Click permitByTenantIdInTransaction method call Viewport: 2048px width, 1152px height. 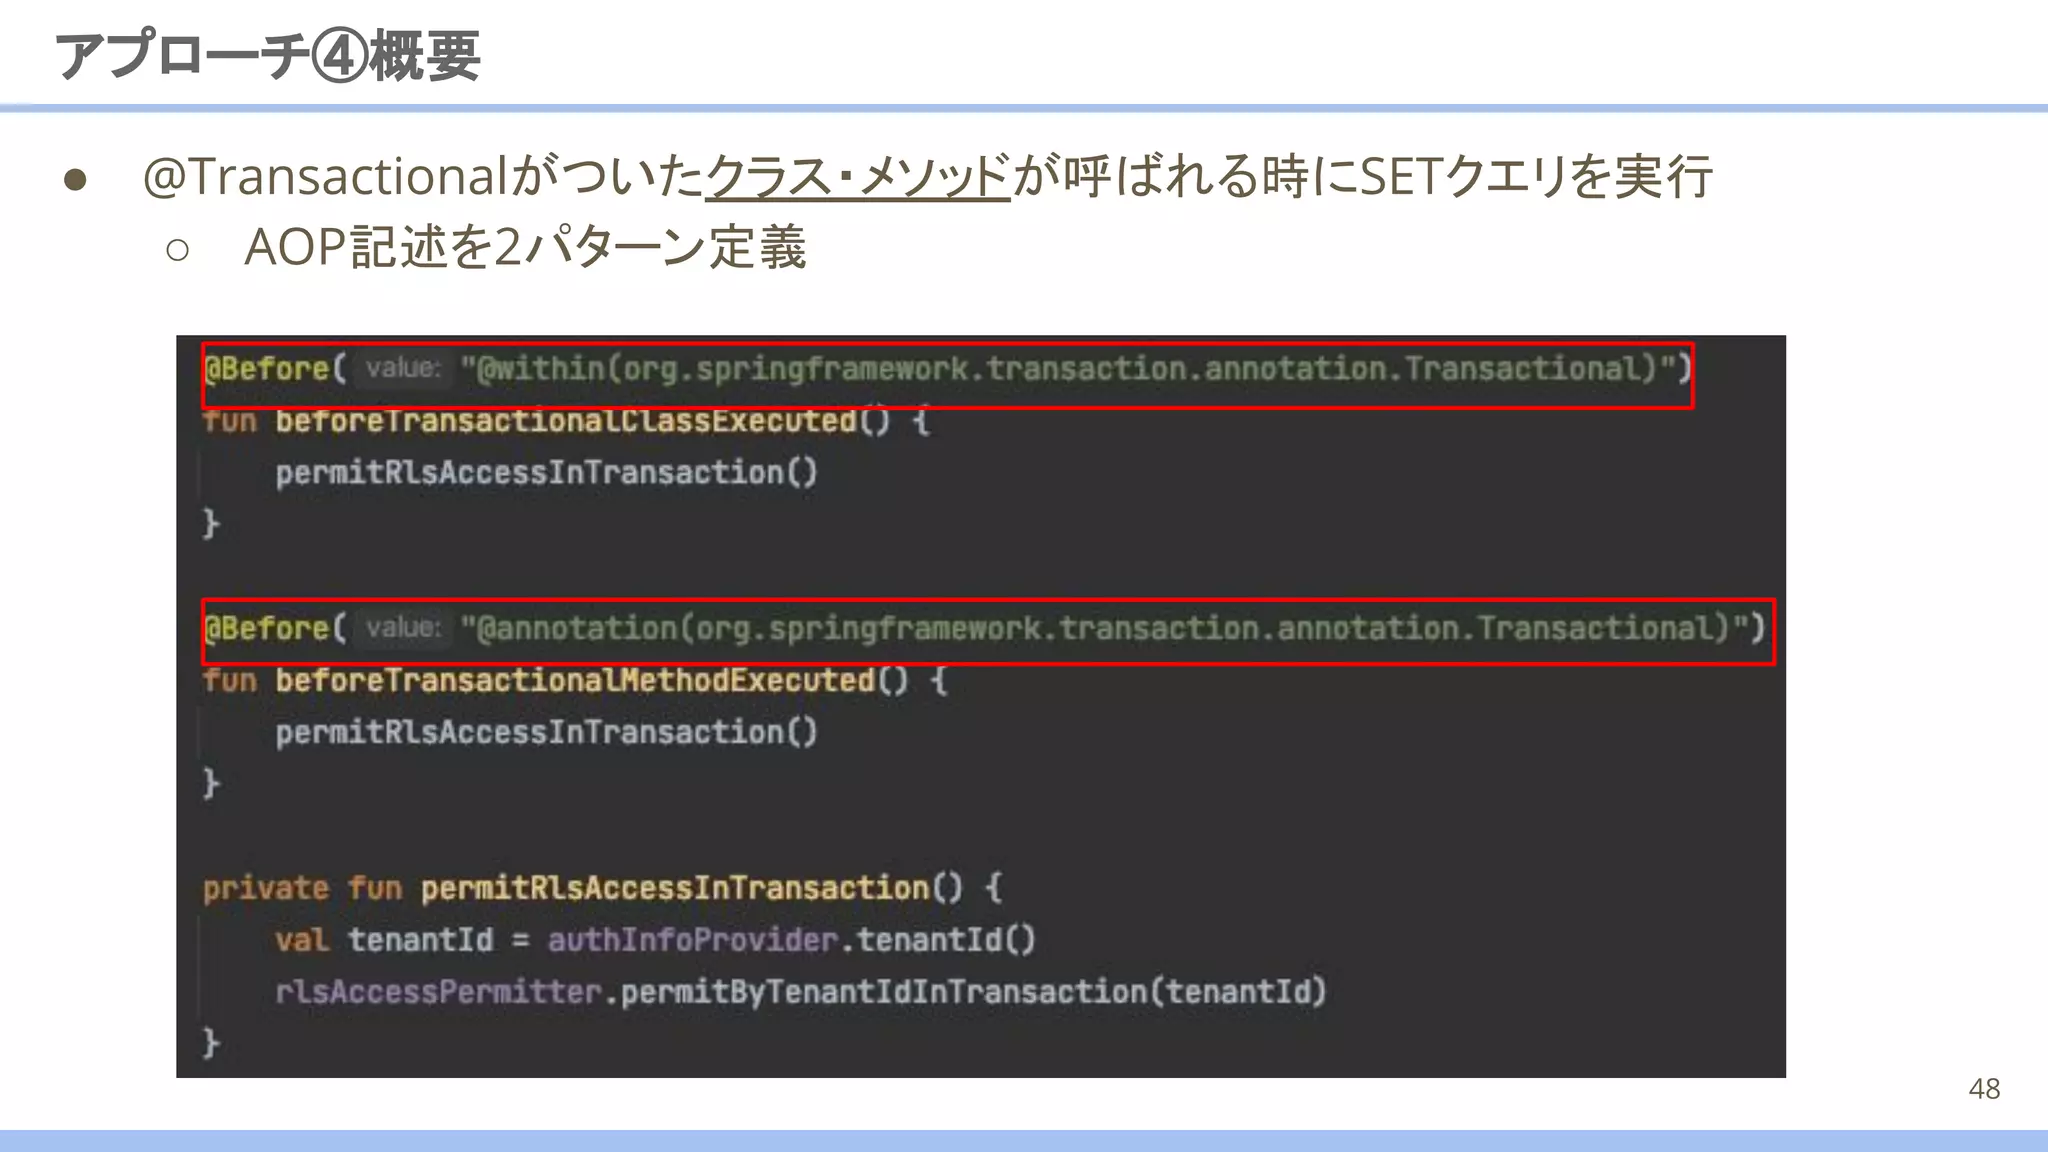click(x=883, y=992)
